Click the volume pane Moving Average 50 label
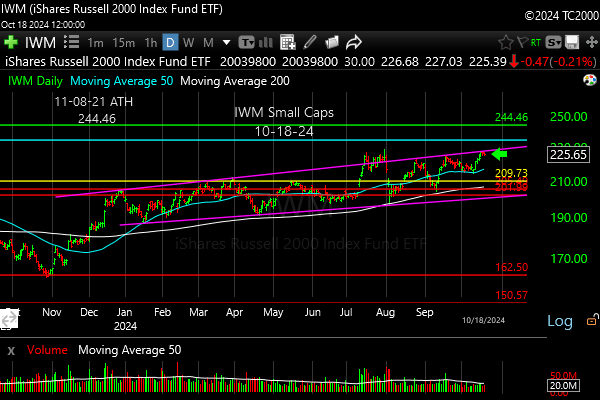This screenshot has width=600, height=400. [129, 350]
